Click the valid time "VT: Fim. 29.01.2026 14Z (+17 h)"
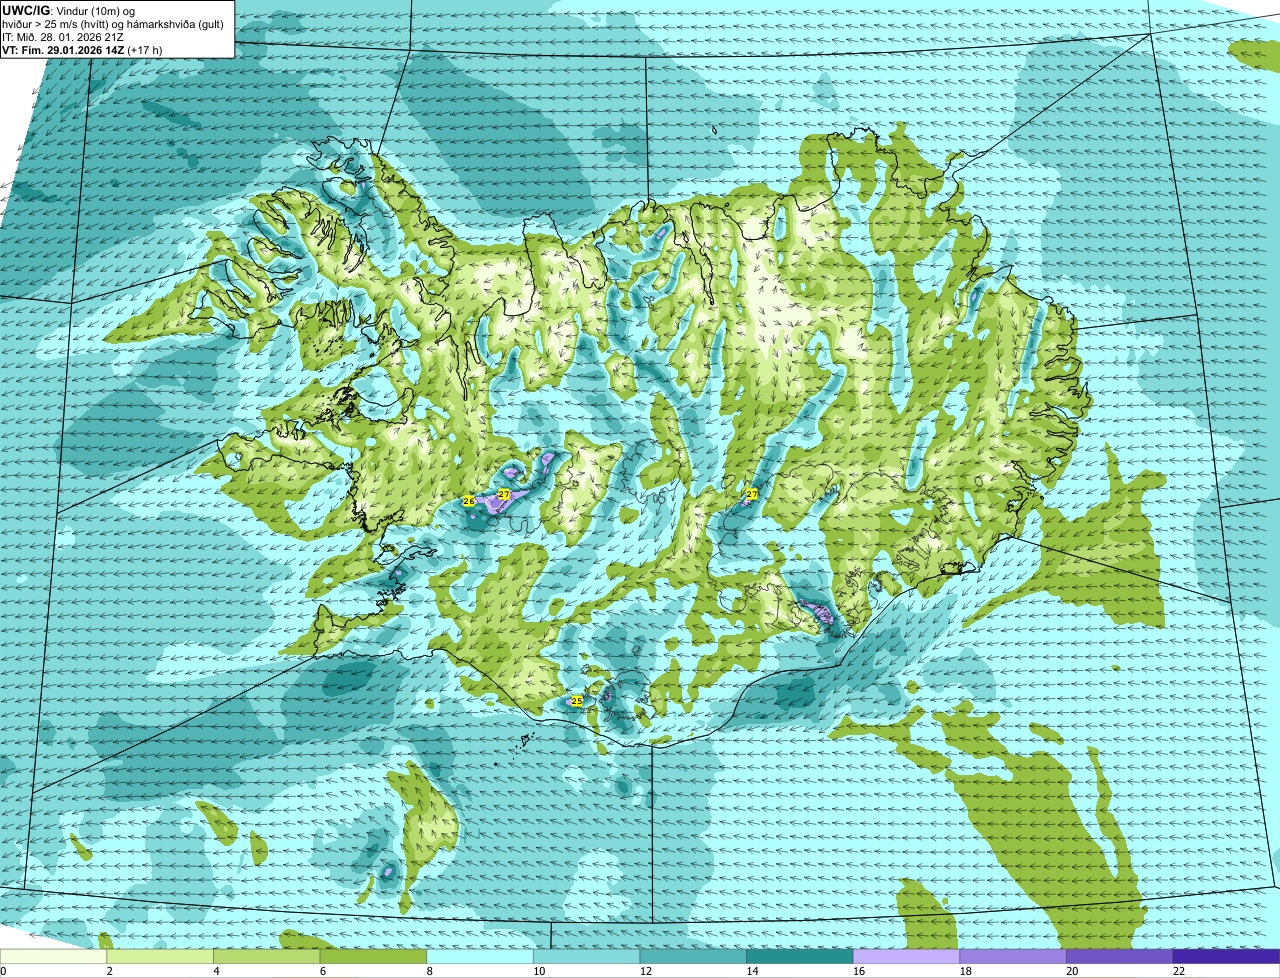The width and height of the screenshot is (1280, 978). (x=82, y=49)
